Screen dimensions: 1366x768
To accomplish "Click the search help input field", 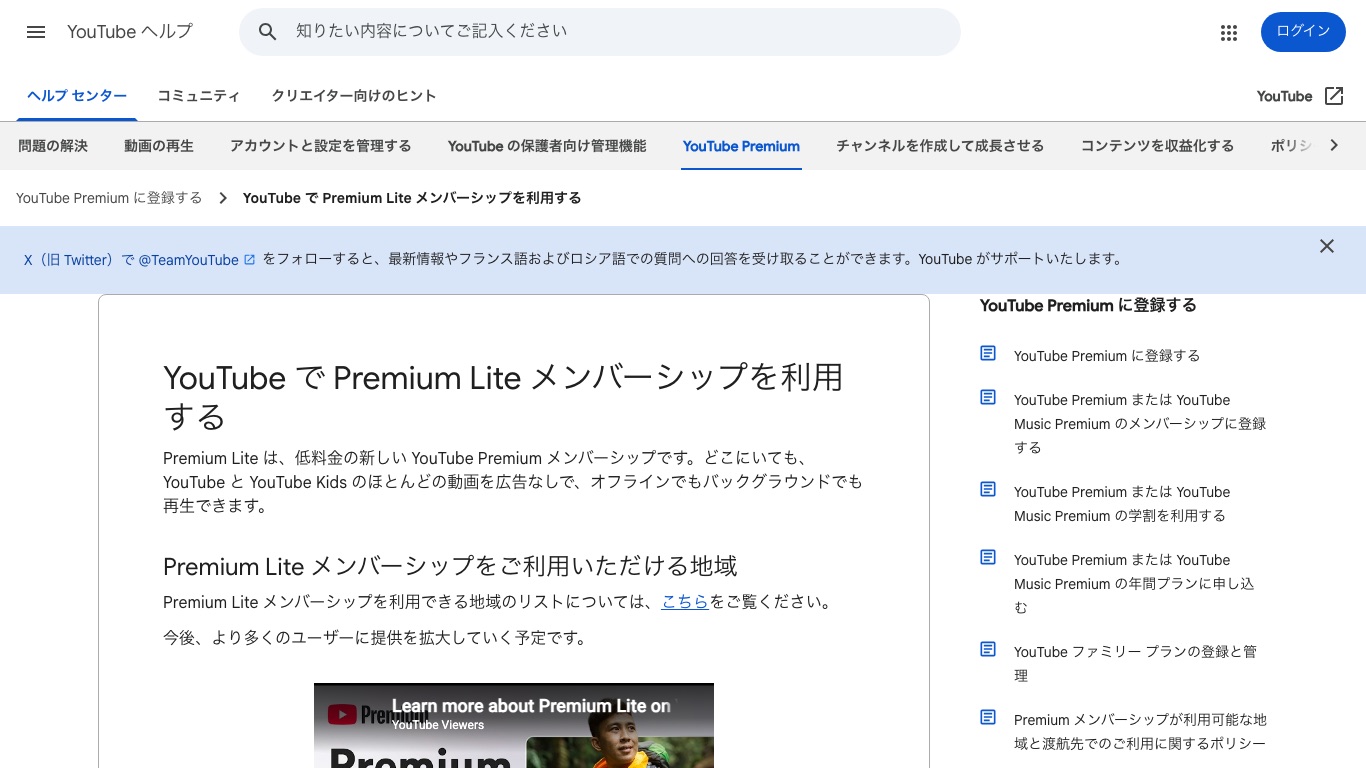I will [600, 32].
